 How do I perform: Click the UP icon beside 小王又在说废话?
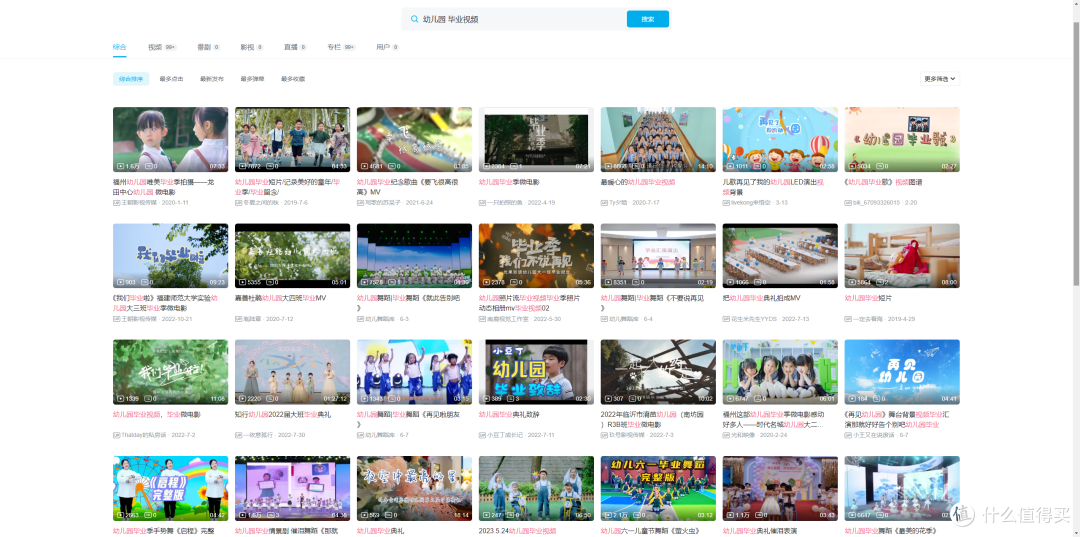coord(848,435)
